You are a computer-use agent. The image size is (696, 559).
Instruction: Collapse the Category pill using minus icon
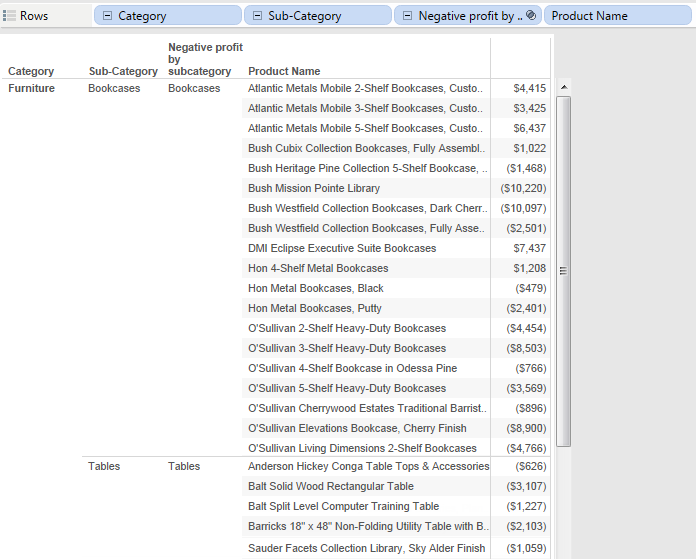[x=106, y=16]
